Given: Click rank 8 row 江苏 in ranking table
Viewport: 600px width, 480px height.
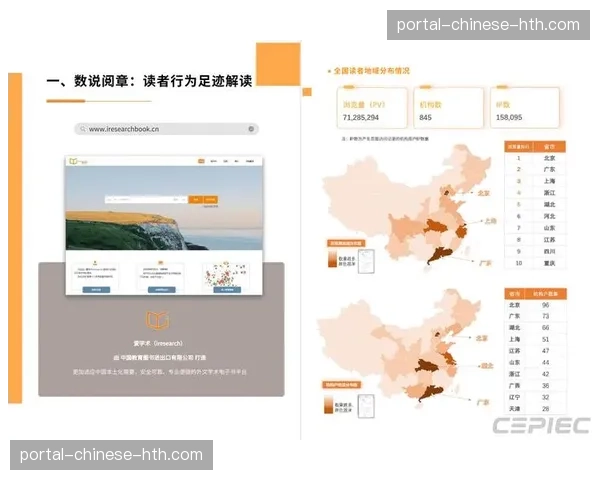Looking at the screenshot, I should (x=535, y=240).
